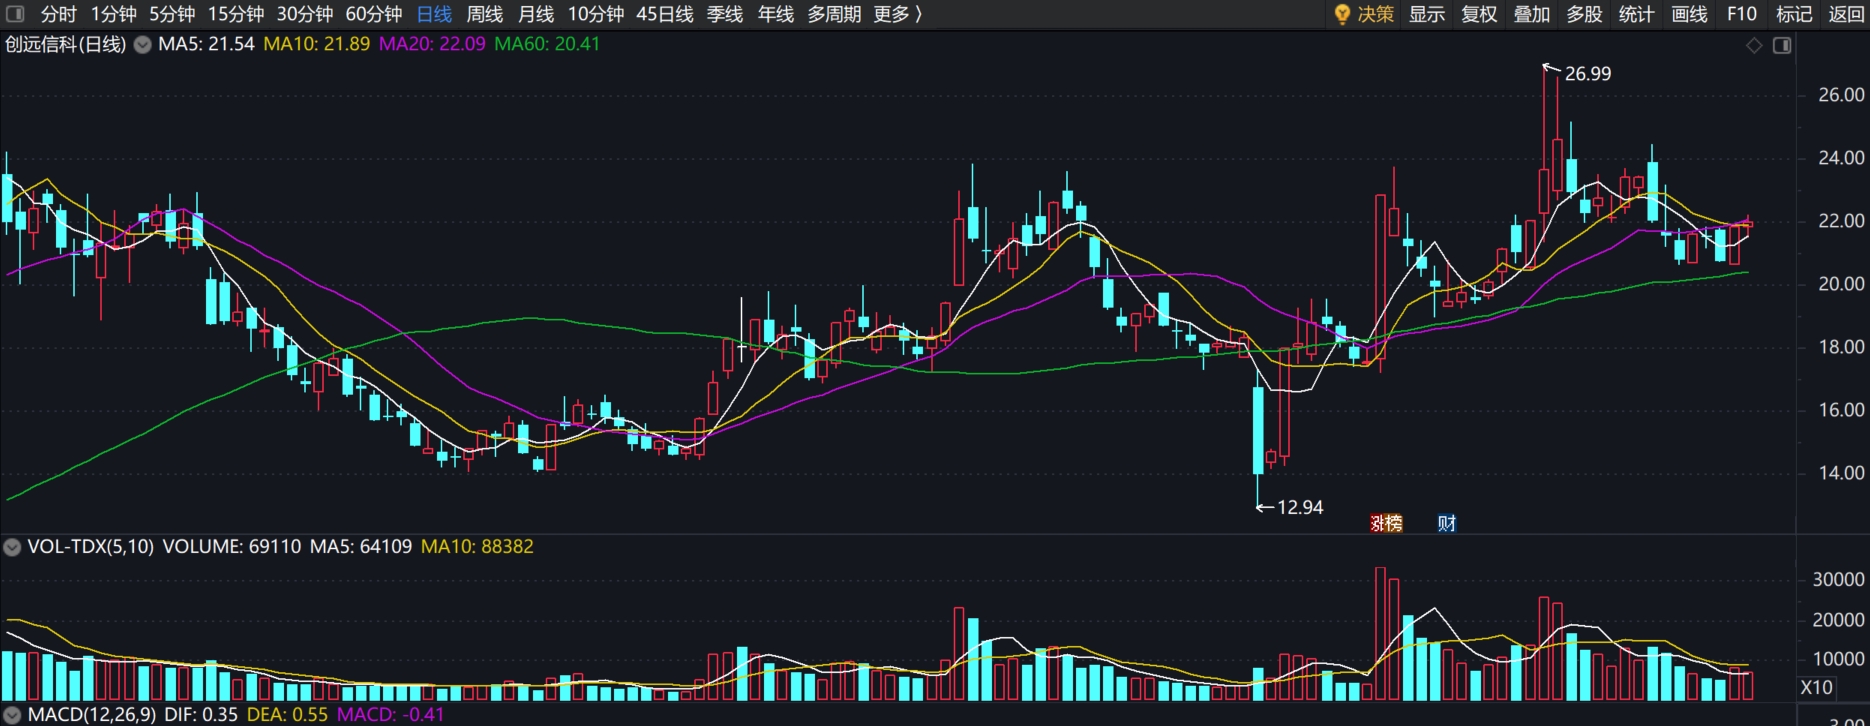Image resolution: width=1870 pixels, height=726 pixels.
Task: Click the MA5: 21.54 label
Action: tap(206, 45)
